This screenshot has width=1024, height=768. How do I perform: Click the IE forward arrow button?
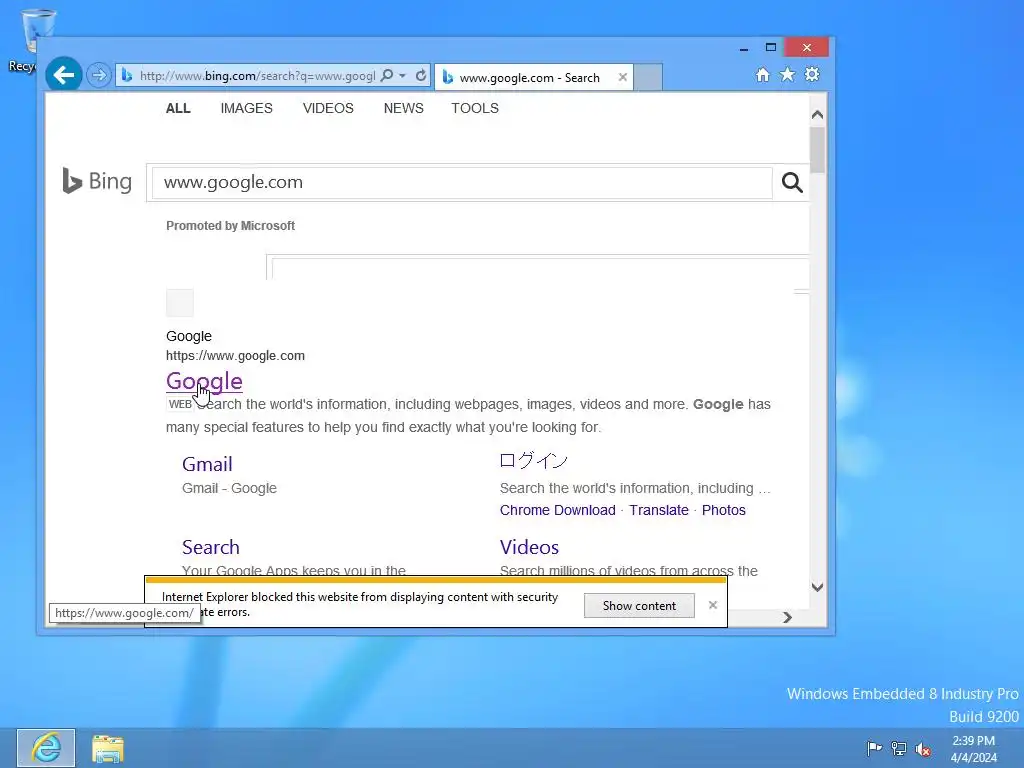[x=99, y=76]
